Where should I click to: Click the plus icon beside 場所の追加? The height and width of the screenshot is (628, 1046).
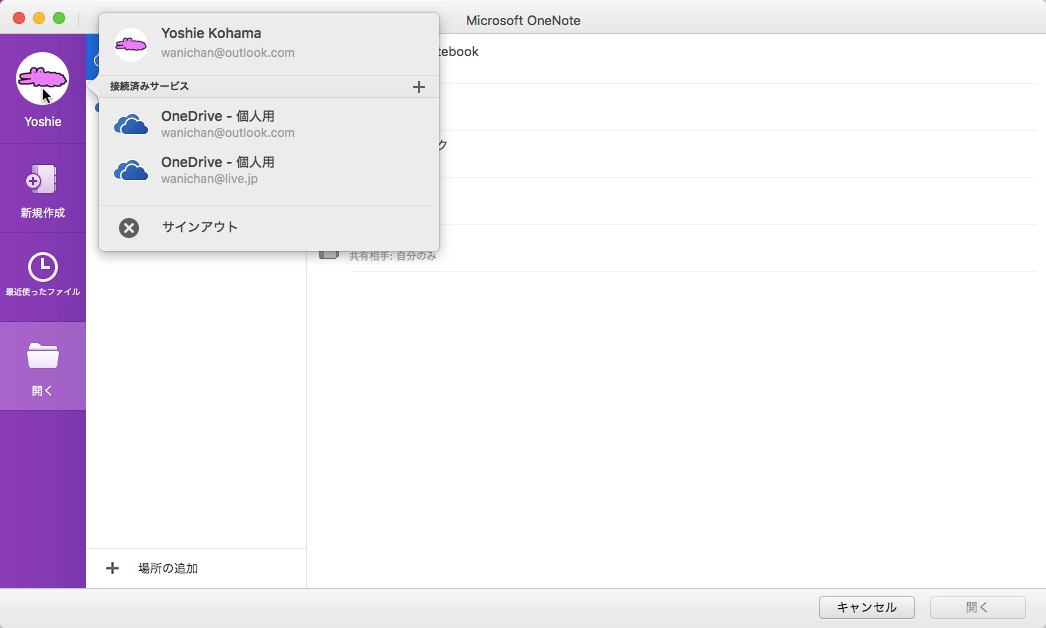click(x=113, y=568)
